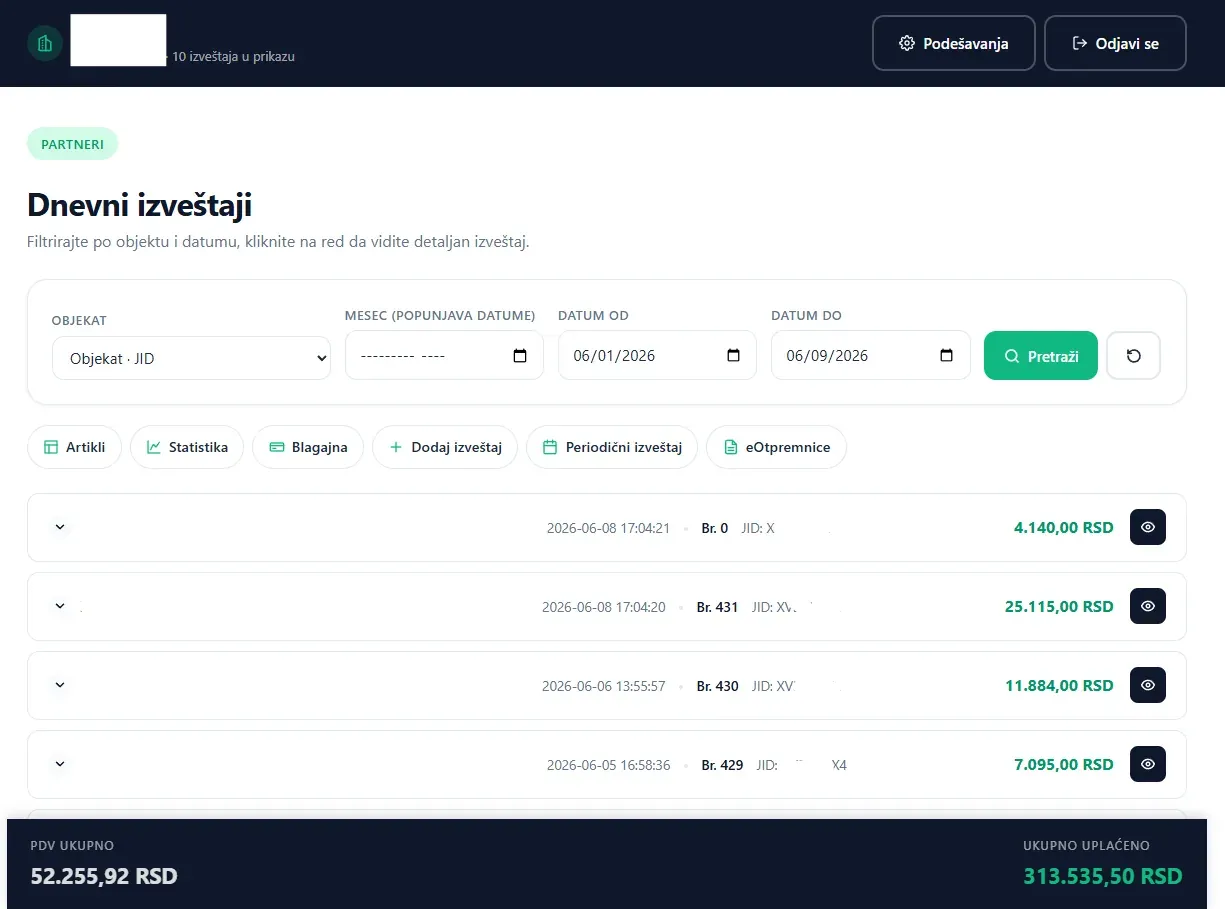Click the Br. 431 label
Image resolution: width=1225 pixels, height=909 pixels.
point(717,607)
